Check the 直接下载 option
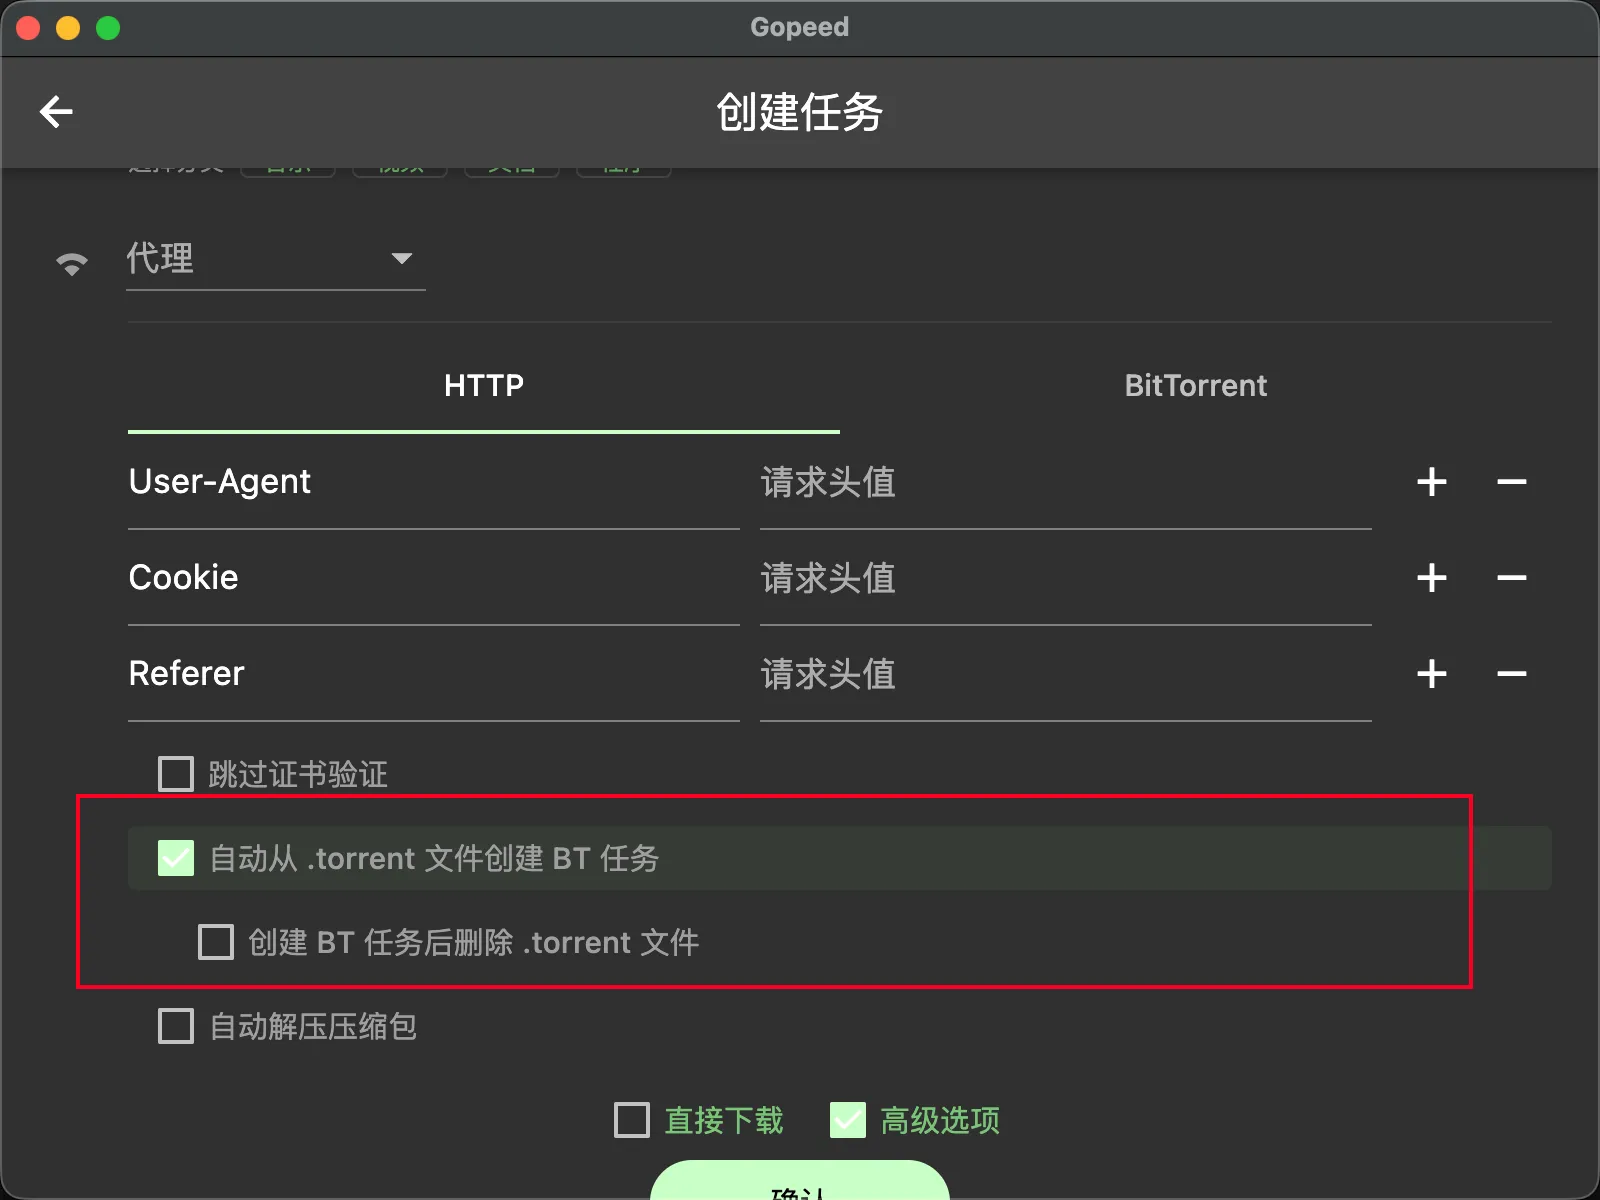Screen dimensions: 1600x1200 (632, 1120)
